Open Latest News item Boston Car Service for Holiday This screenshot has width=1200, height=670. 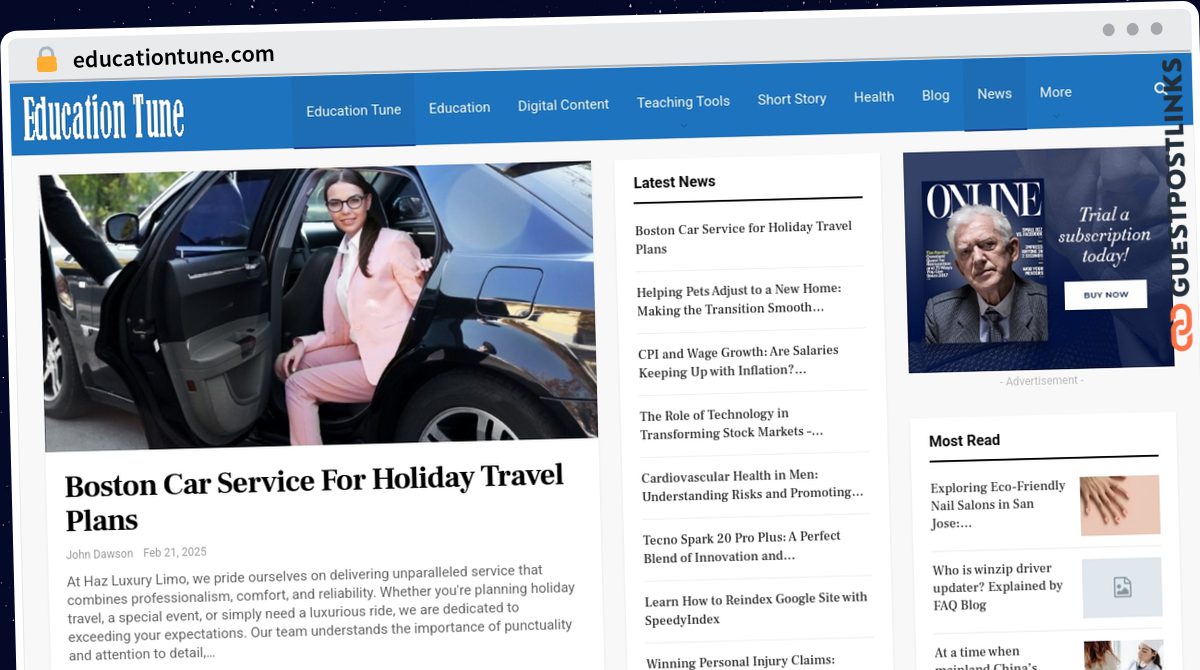pos(744,238)
